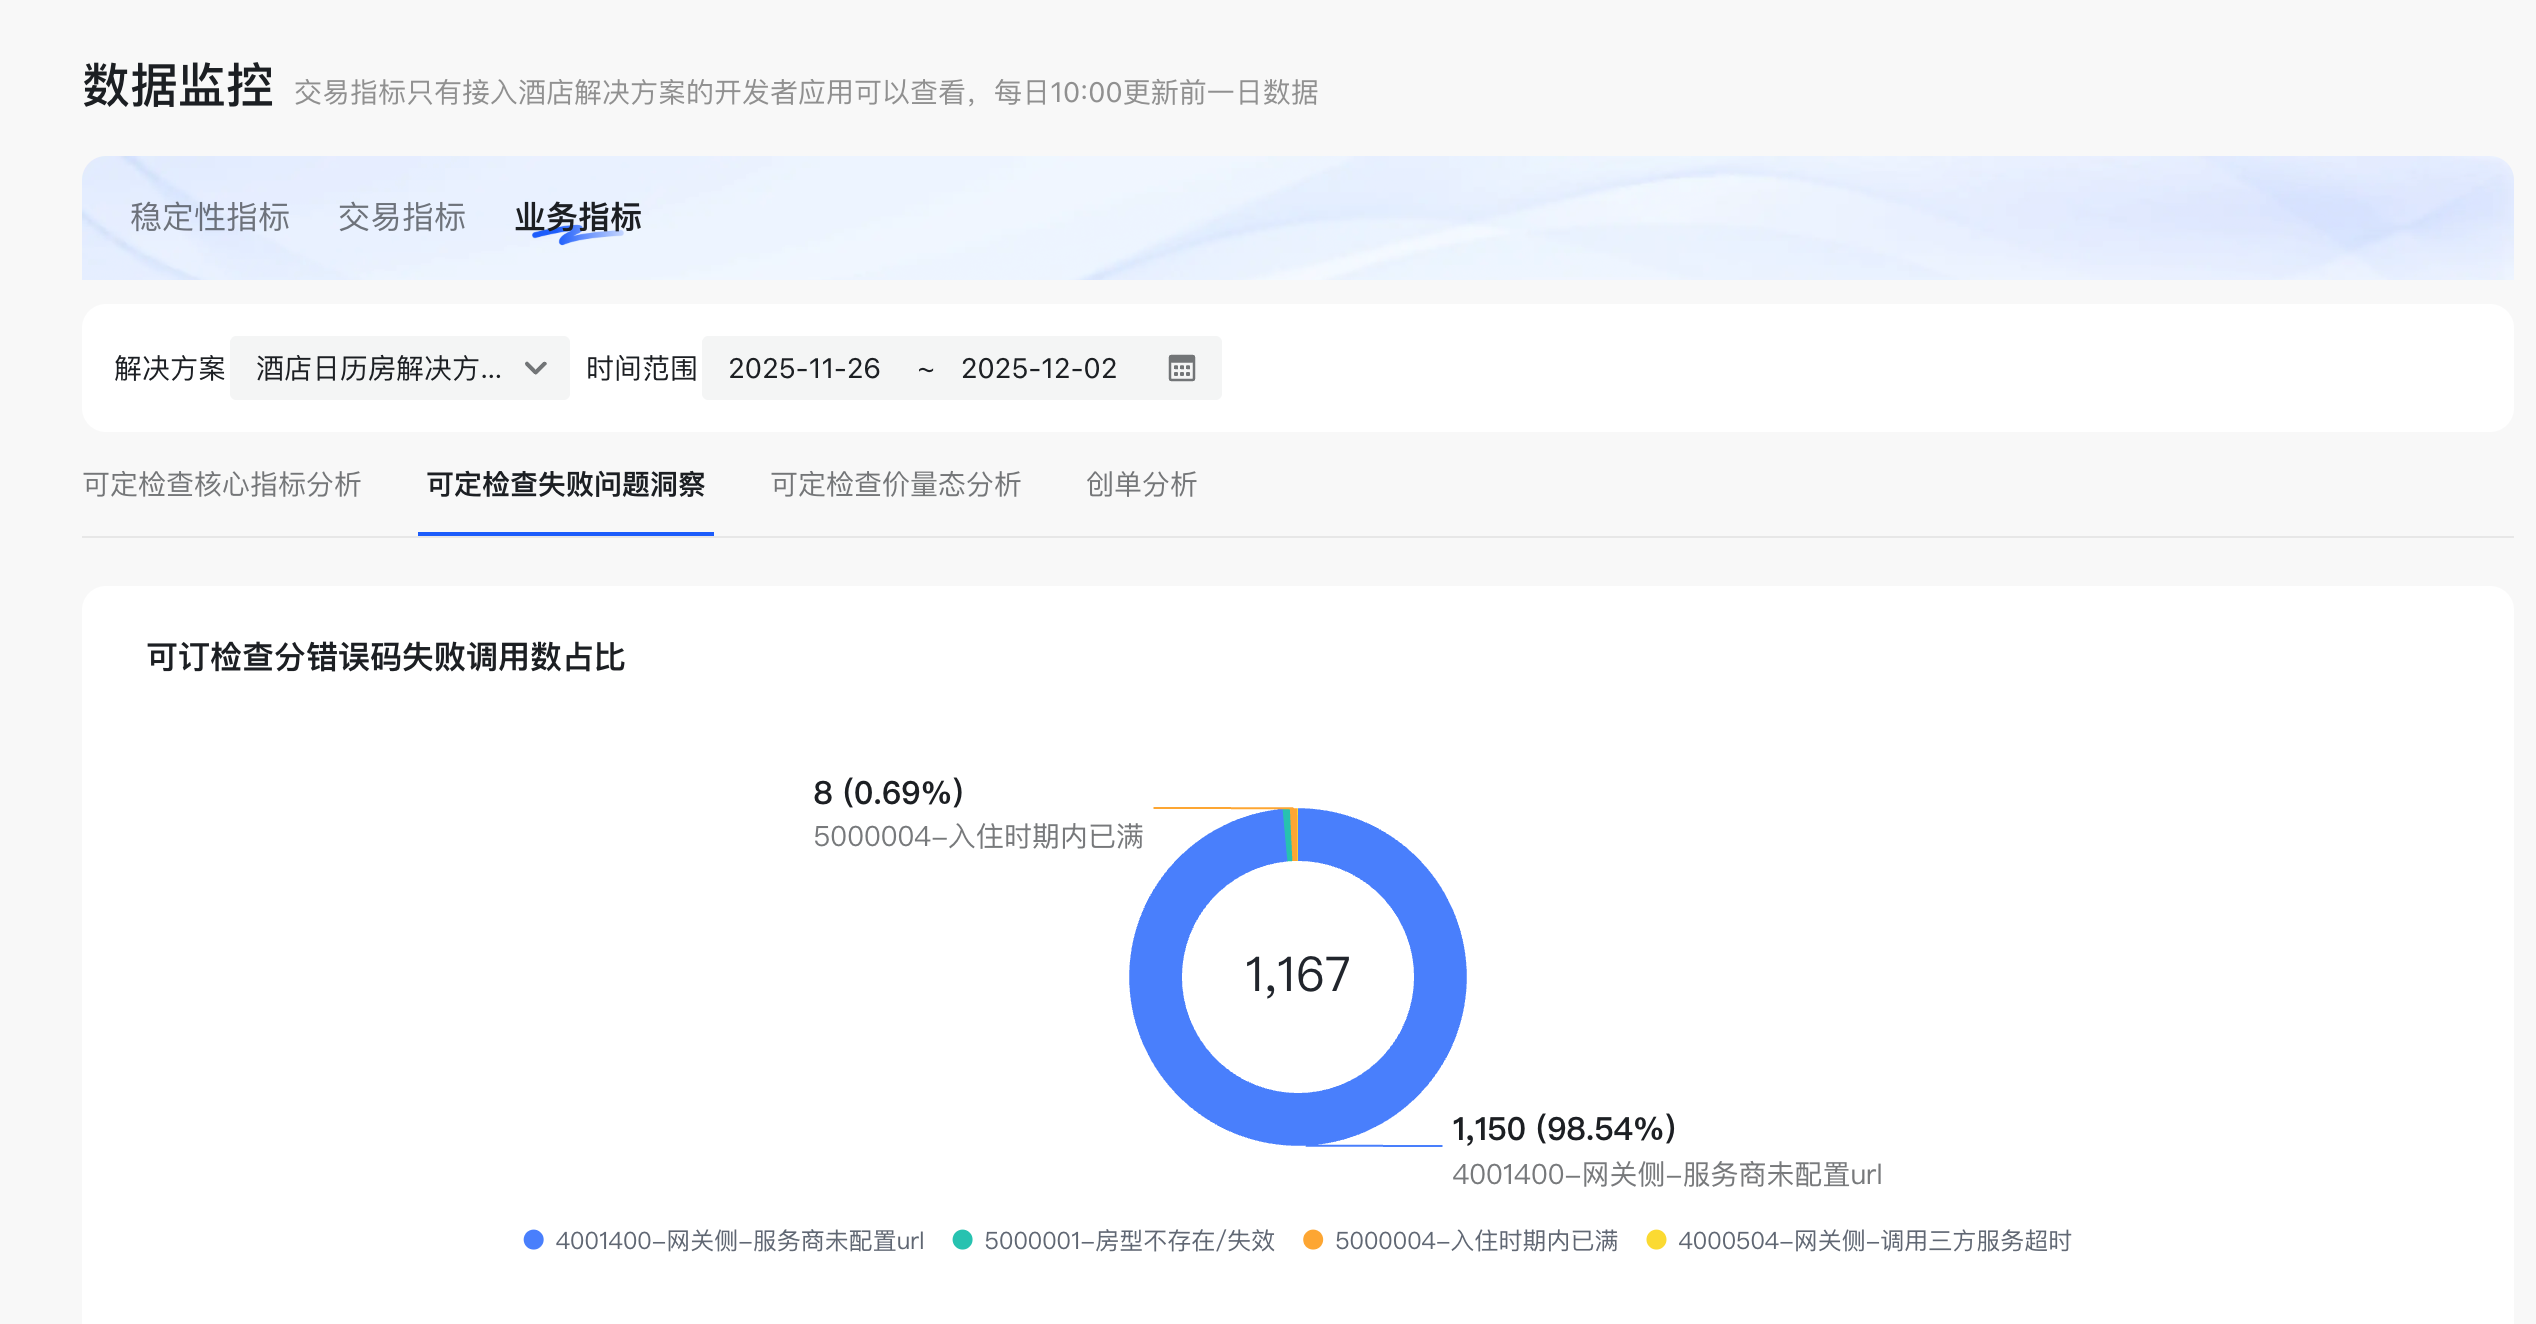This screenshot has width=2536, height=1324.
Task: Open the calendar icon in date range
Action: 1181,368
